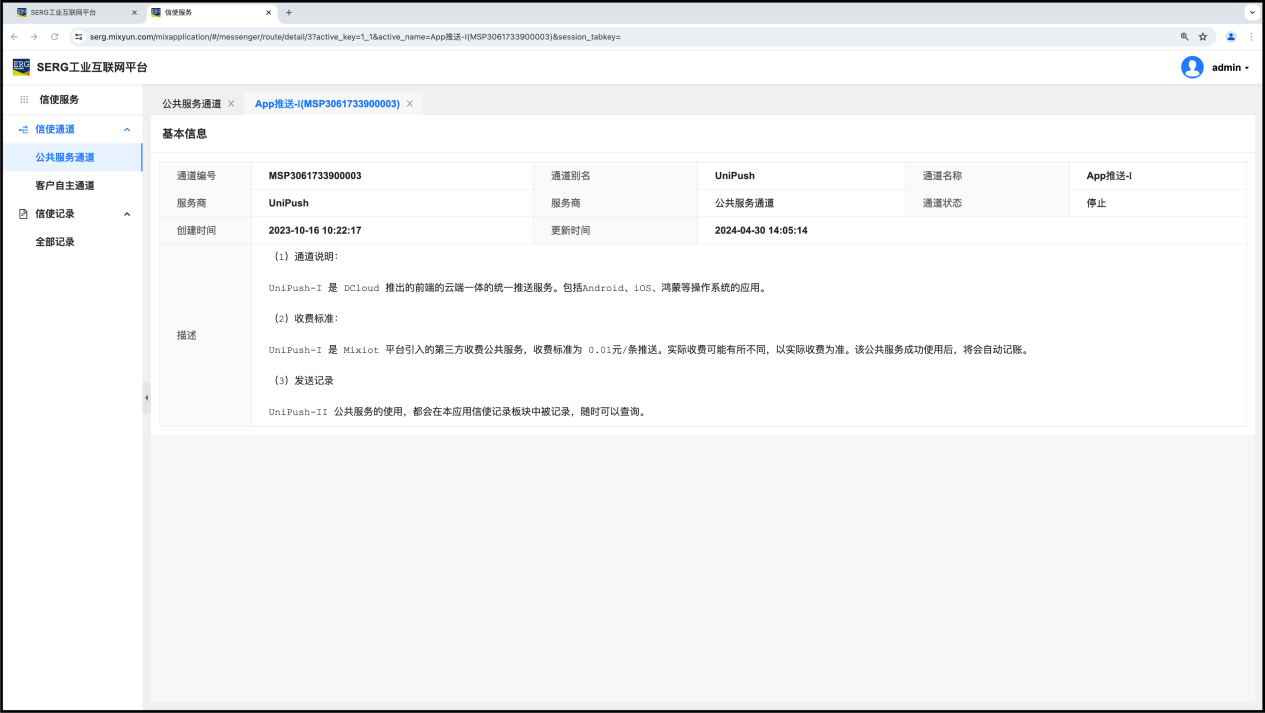Click the browser reload page icon
The width and height of the screenshot is (1265, 713).
coord(54,36)
